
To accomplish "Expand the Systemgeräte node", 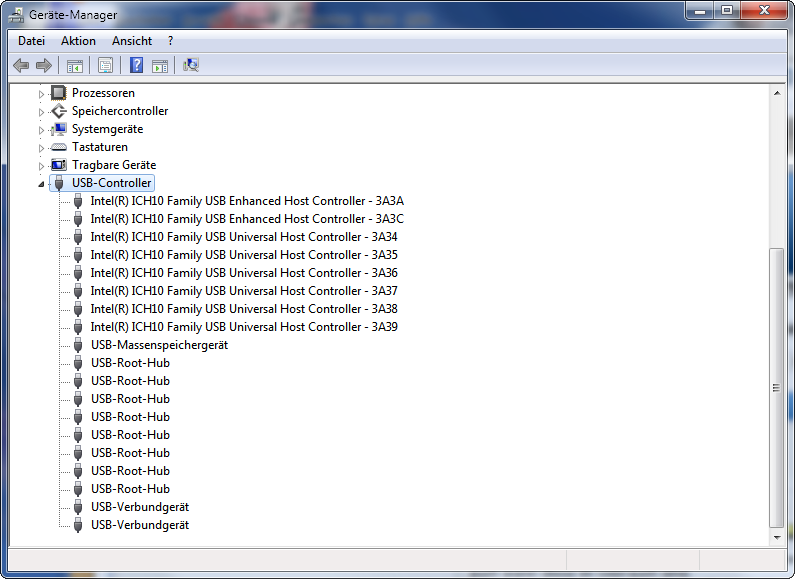I will coord(41,130).
